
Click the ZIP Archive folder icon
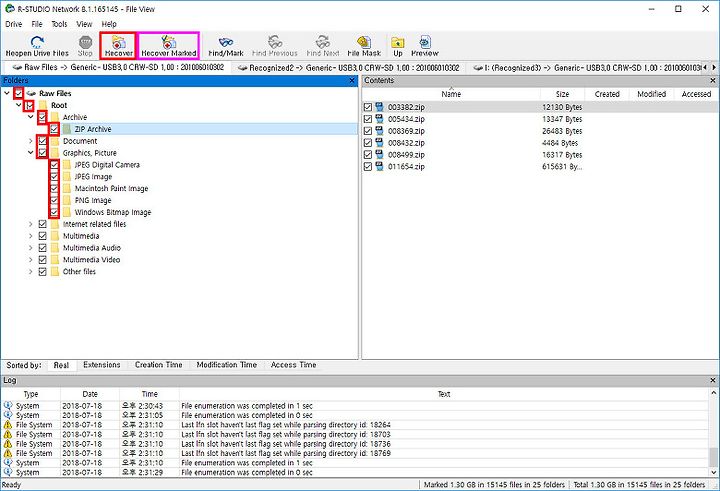[x=67, y=129]
